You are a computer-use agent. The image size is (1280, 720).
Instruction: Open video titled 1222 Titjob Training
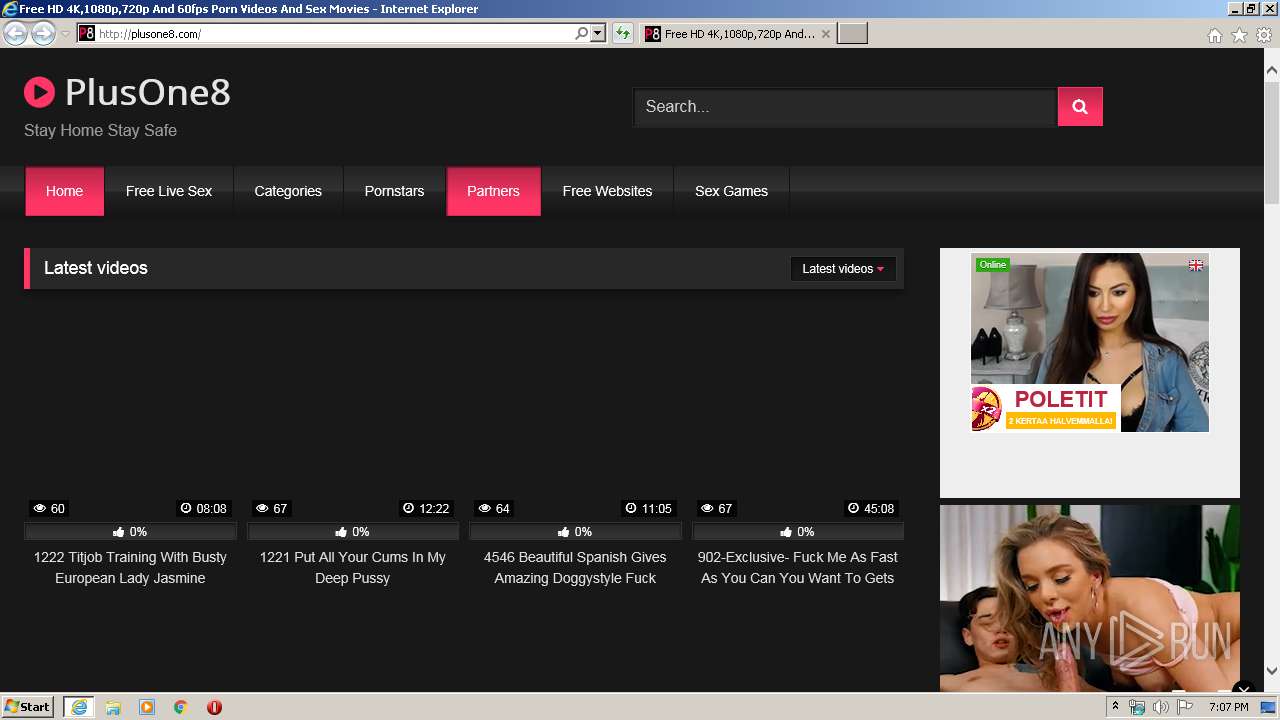tap(130, 568)
